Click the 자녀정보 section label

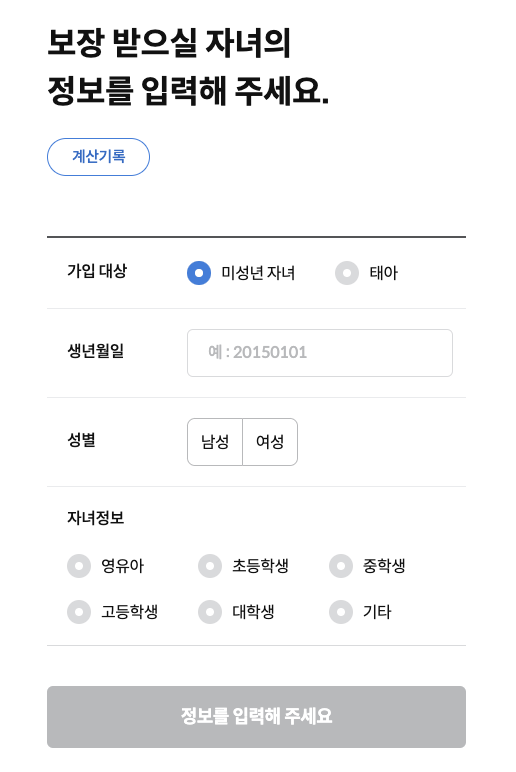point(96,518)
